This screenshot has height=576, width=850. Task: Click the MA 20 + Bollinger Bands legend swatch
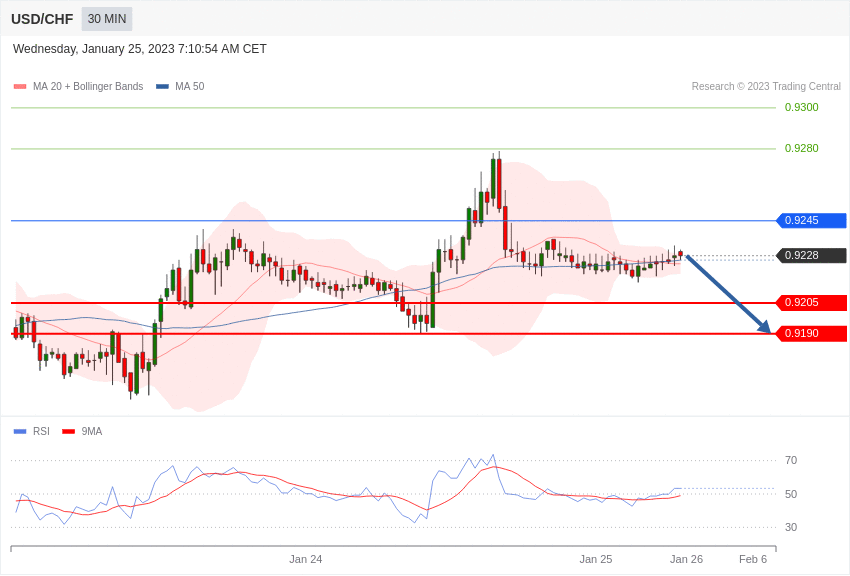pyautogui.click(x=20, y=87)
